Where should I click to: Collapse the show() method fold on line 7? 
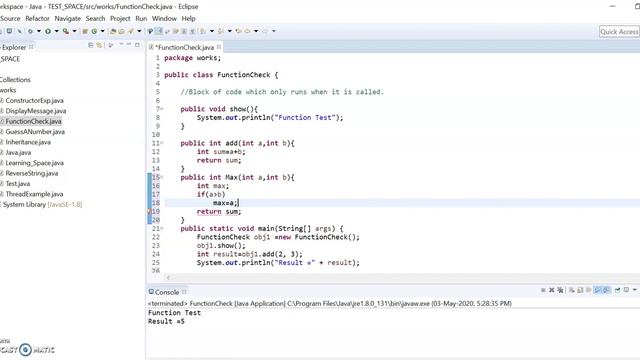(162, 109)
